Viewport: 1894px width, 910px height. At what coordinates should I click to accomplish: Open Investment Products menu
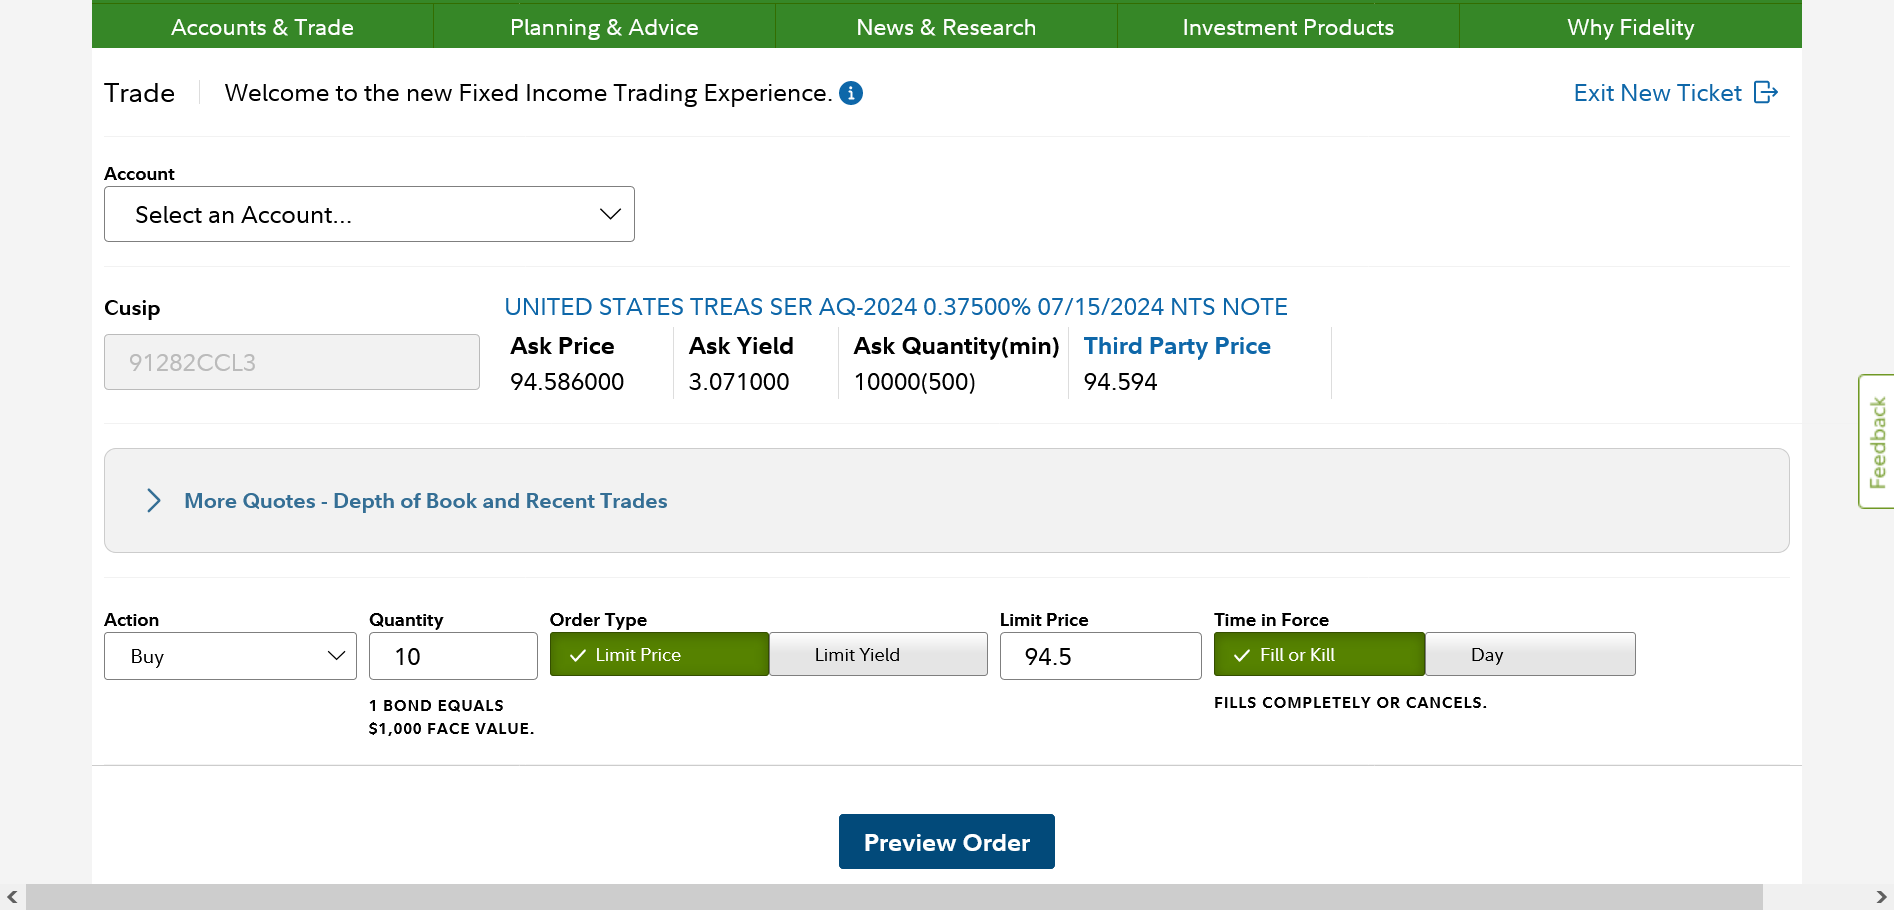point(1288,27)
